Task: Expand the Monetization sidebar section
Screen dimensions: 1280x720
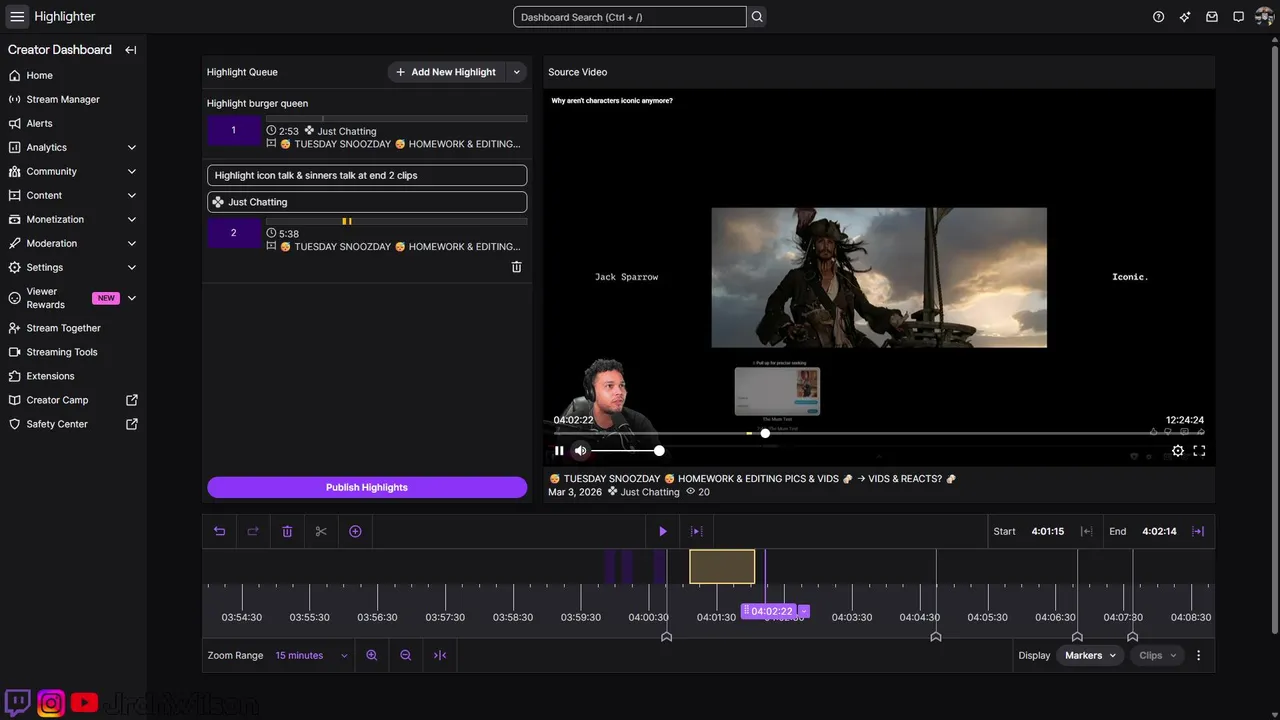Action: point(132,219)
